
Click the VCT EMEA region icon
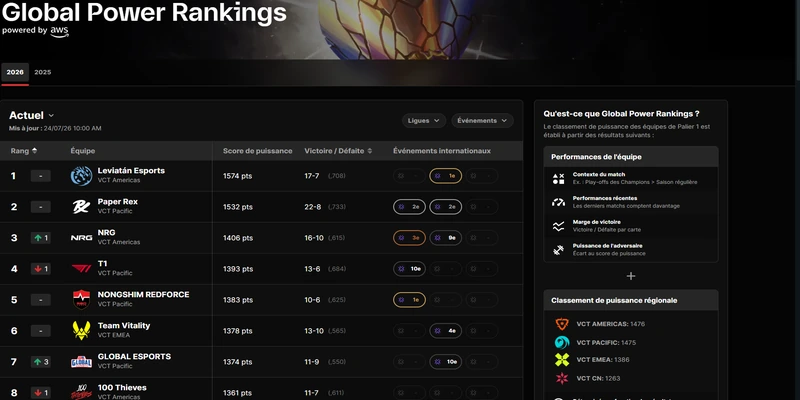click(562, 360)
